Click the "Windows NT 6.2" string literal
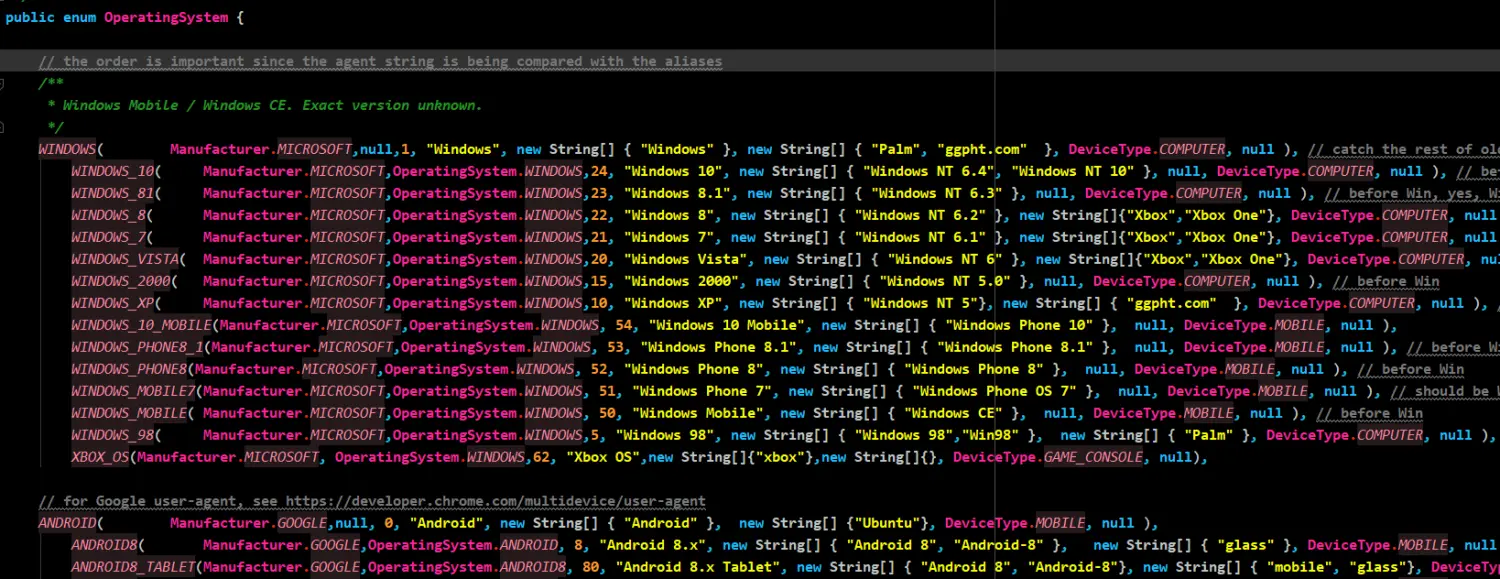Viewport: 1500px width, 579px height. [921, 215]
